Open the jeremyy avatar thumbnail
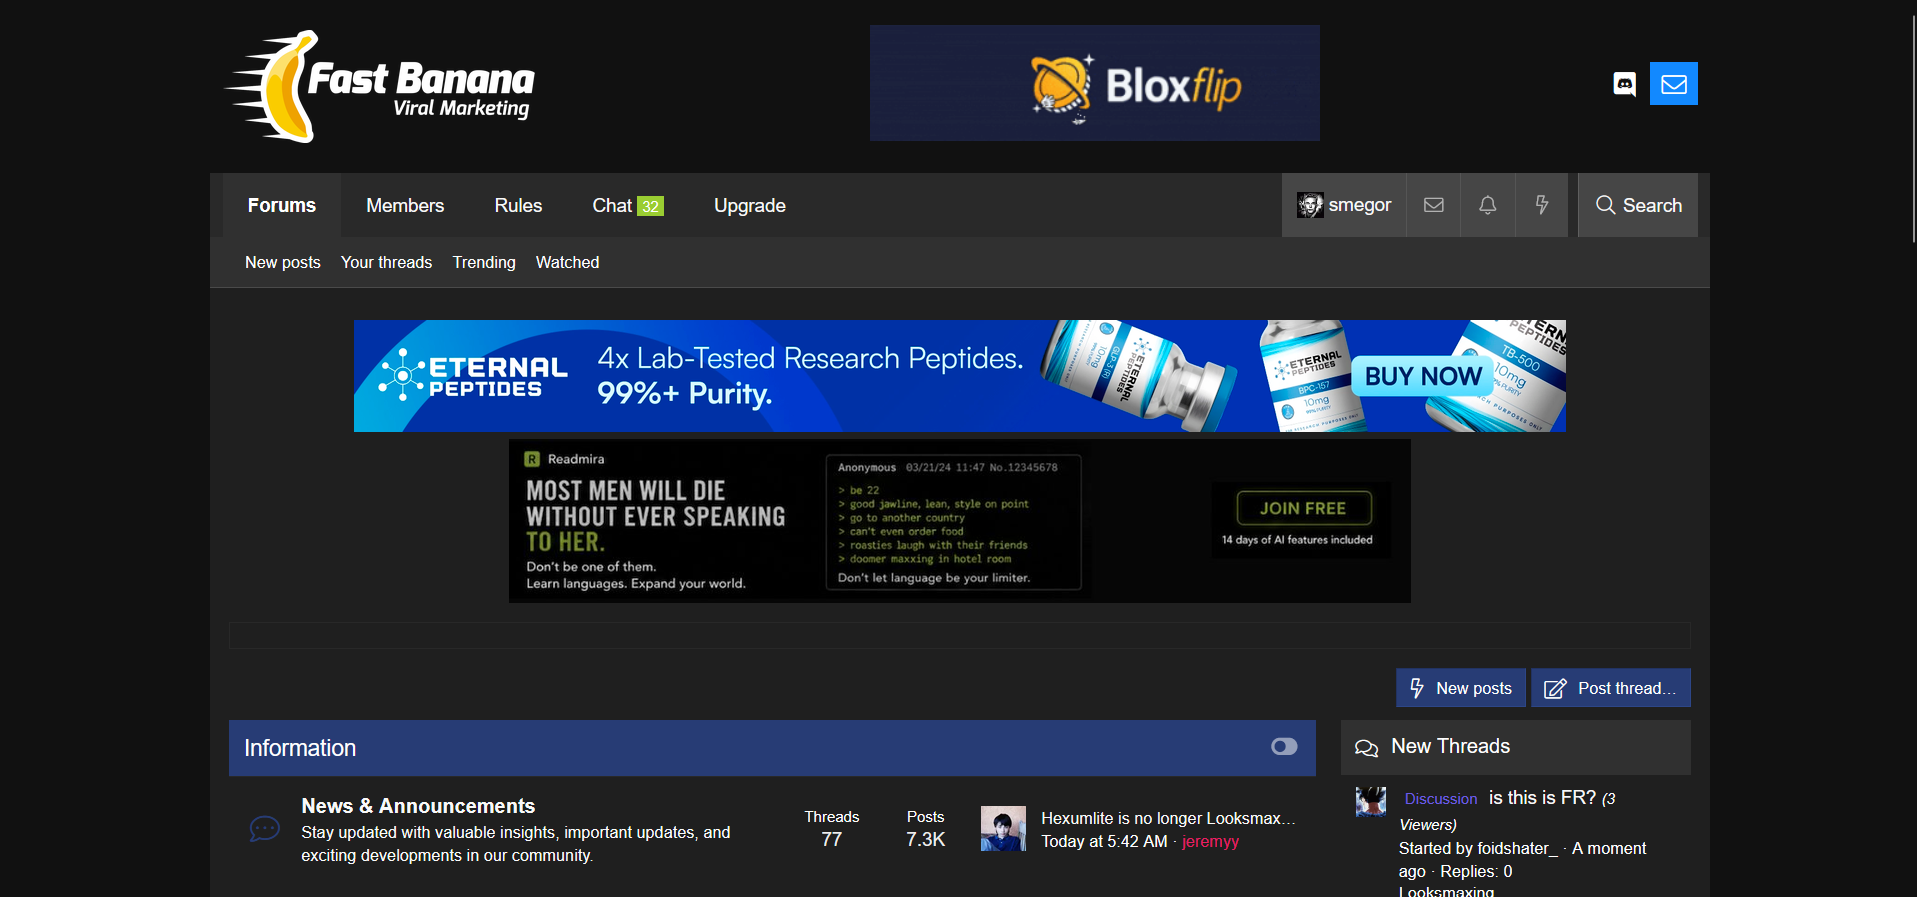Viewport: 1917px width, 897px height. 1003,829
